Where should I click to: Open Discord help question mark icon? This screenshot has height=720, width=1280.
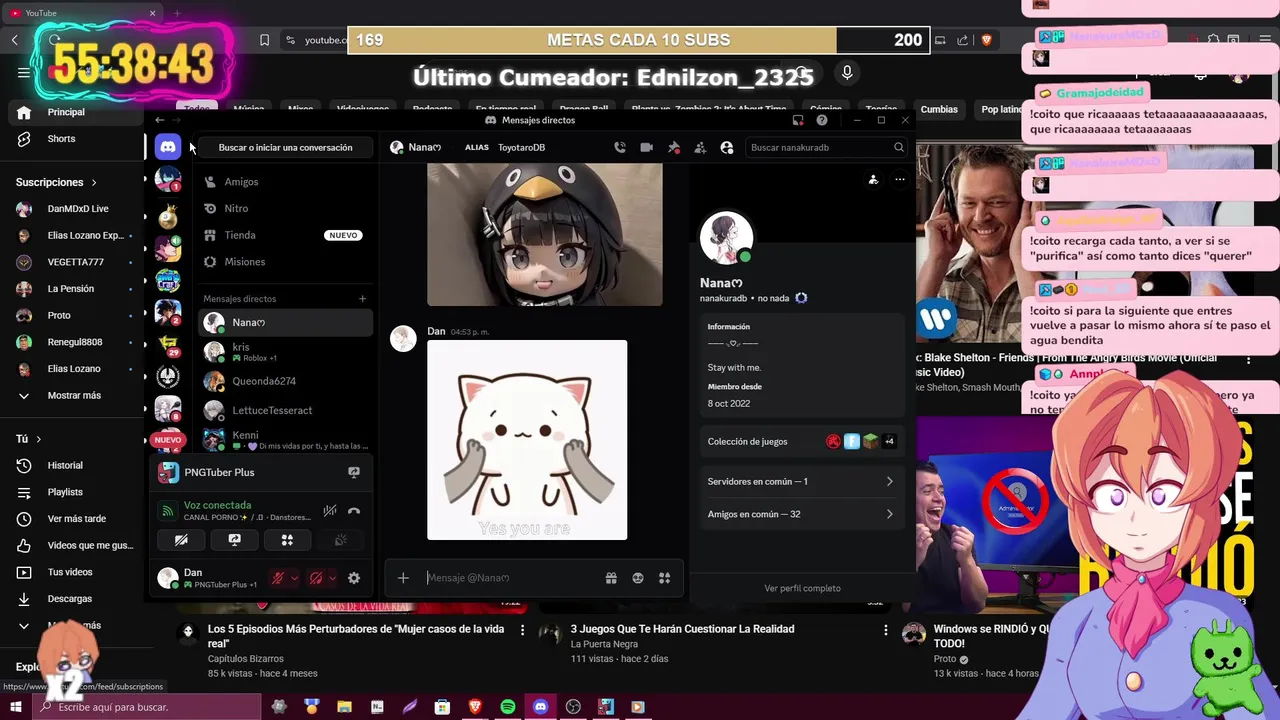822,120
